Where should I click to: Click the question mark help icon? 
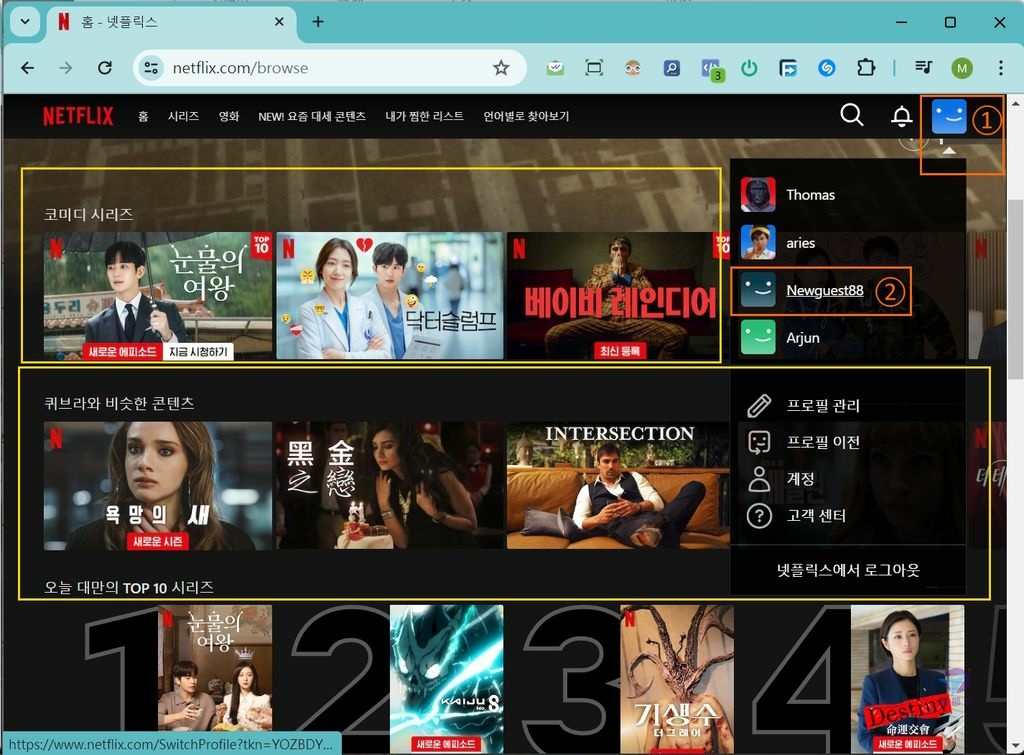[759, 516]
